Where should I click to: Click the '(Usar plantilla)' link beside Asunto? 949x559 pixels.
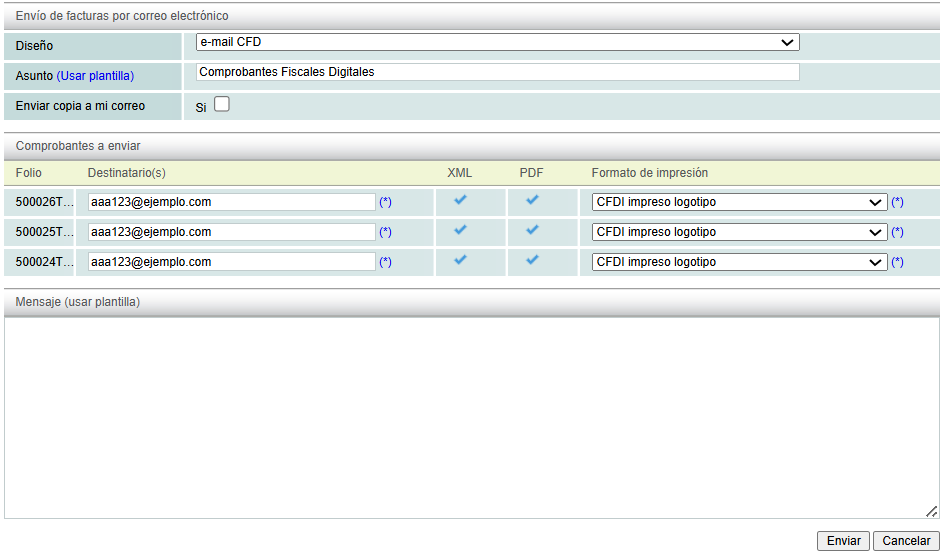[x=95, y=76]
